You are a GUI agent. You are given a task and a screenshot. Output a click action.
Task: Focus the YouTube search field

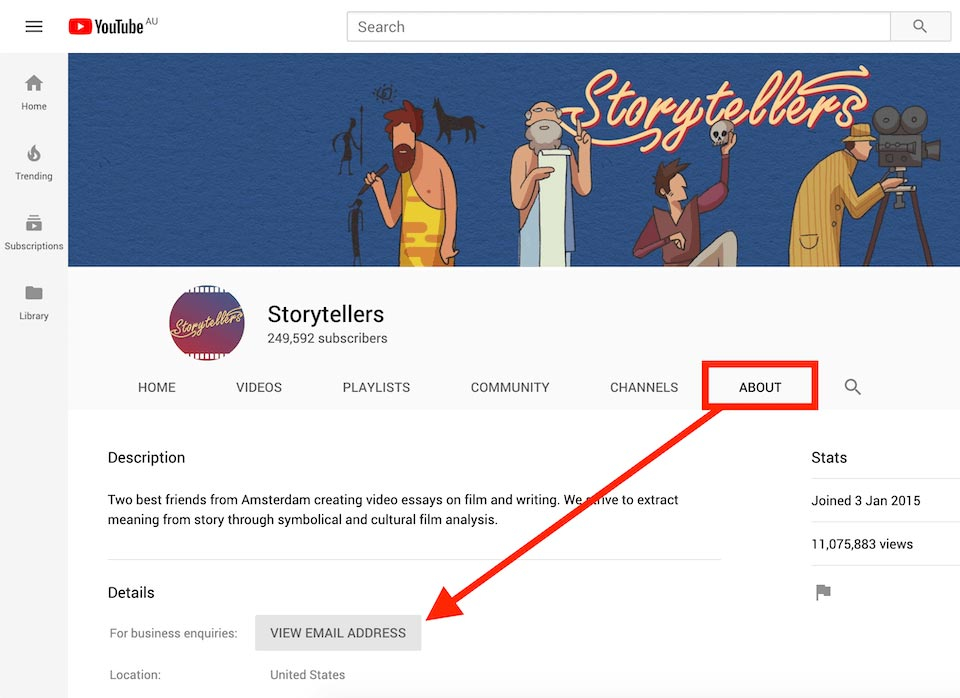coord(618,27)
